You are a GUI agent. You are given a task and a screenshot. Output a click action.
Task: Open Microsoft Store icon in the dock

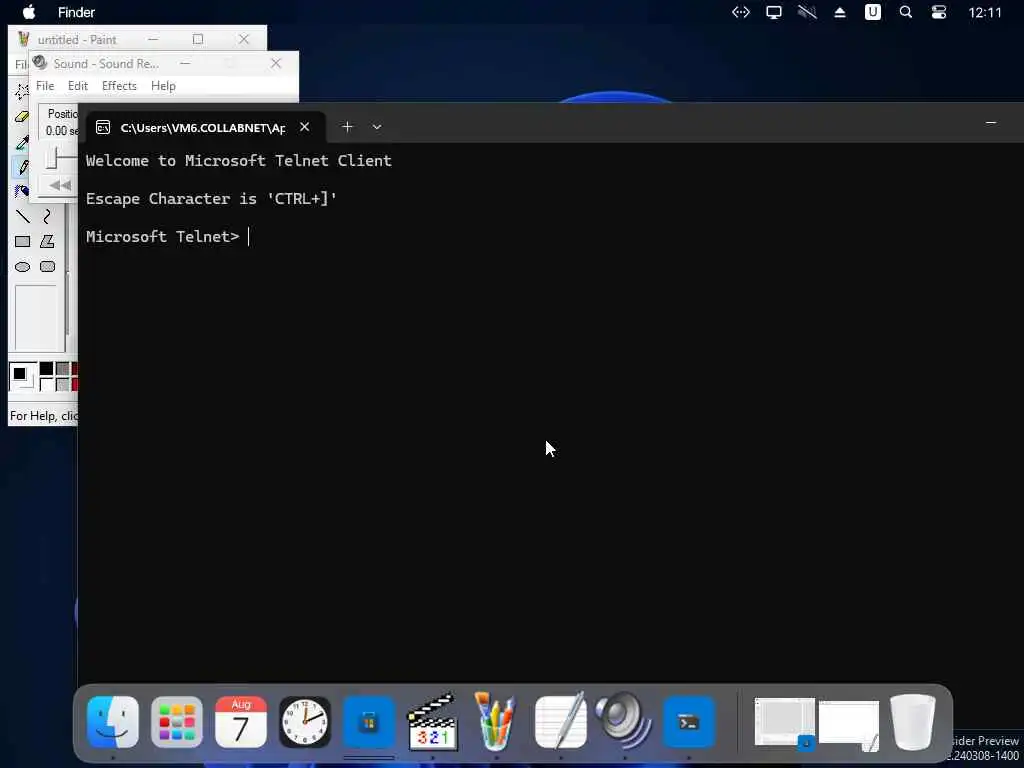pos(369,722)
